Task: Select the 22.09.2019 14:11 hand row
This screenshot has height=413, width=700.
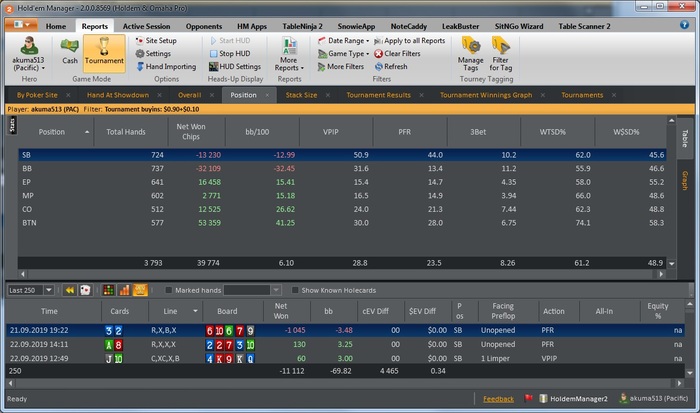Action: [345, 344]
